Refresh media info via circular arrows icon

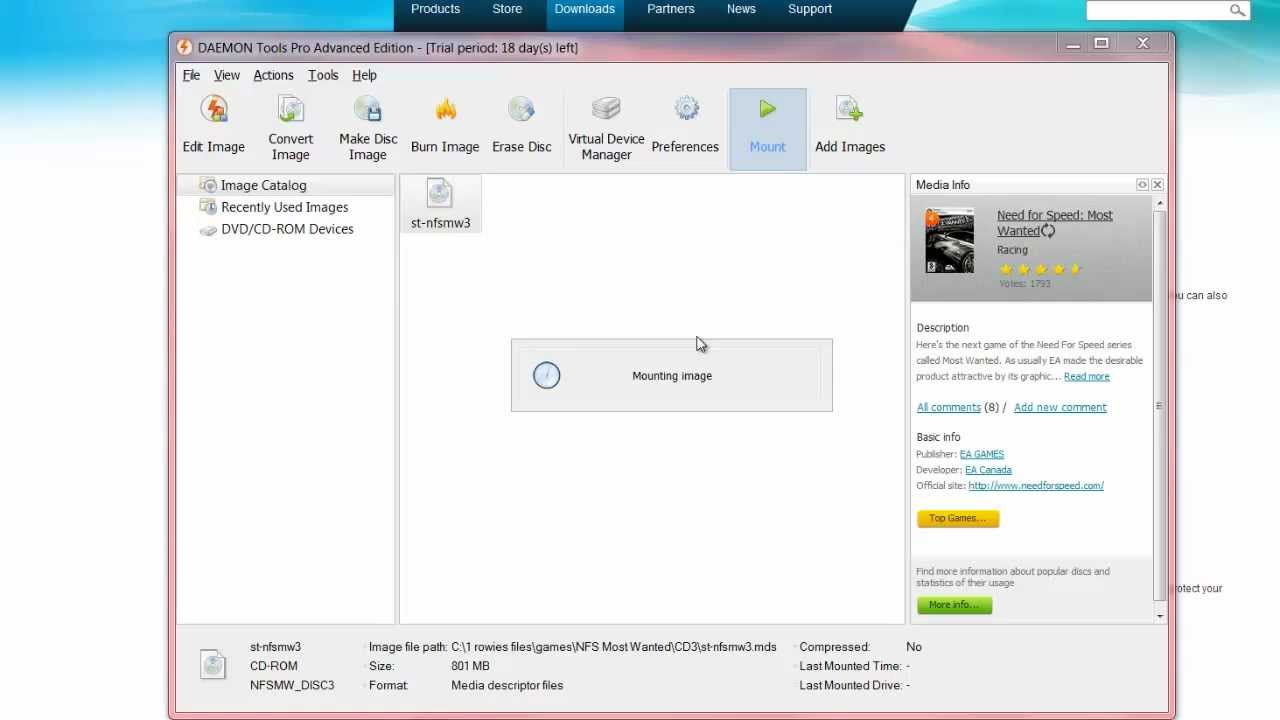click(1048, 231)
